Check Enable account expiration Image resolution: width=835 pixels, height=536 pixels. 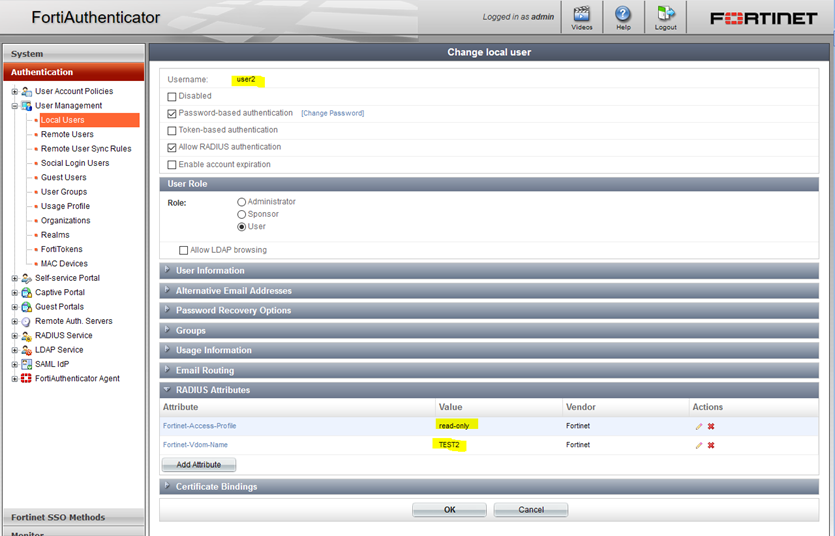pyautogui.click(x=172, y=165)
